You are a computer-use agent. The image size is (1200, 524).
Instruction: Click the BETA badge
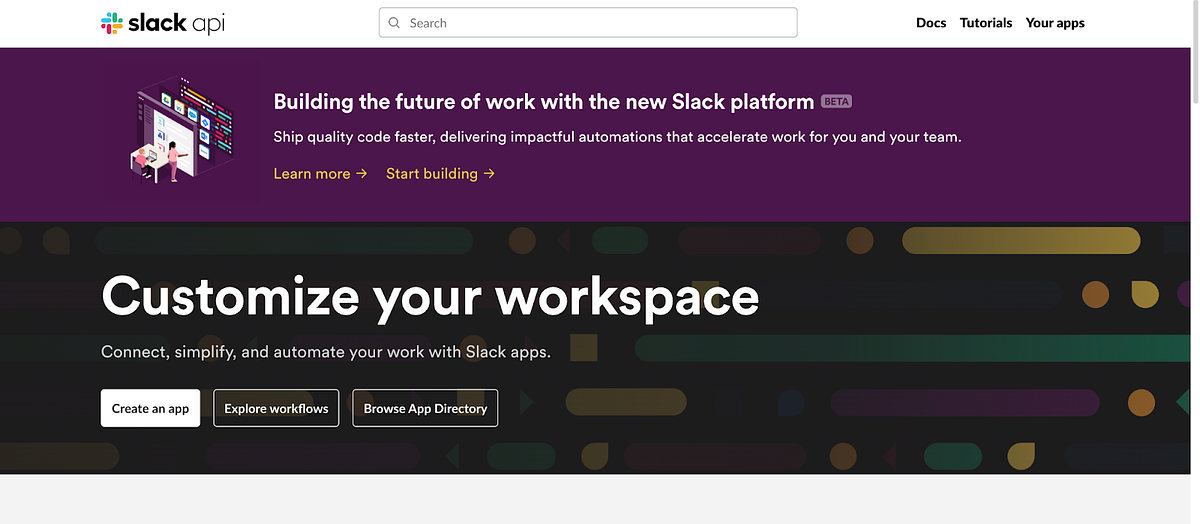(x=836, y=102)
